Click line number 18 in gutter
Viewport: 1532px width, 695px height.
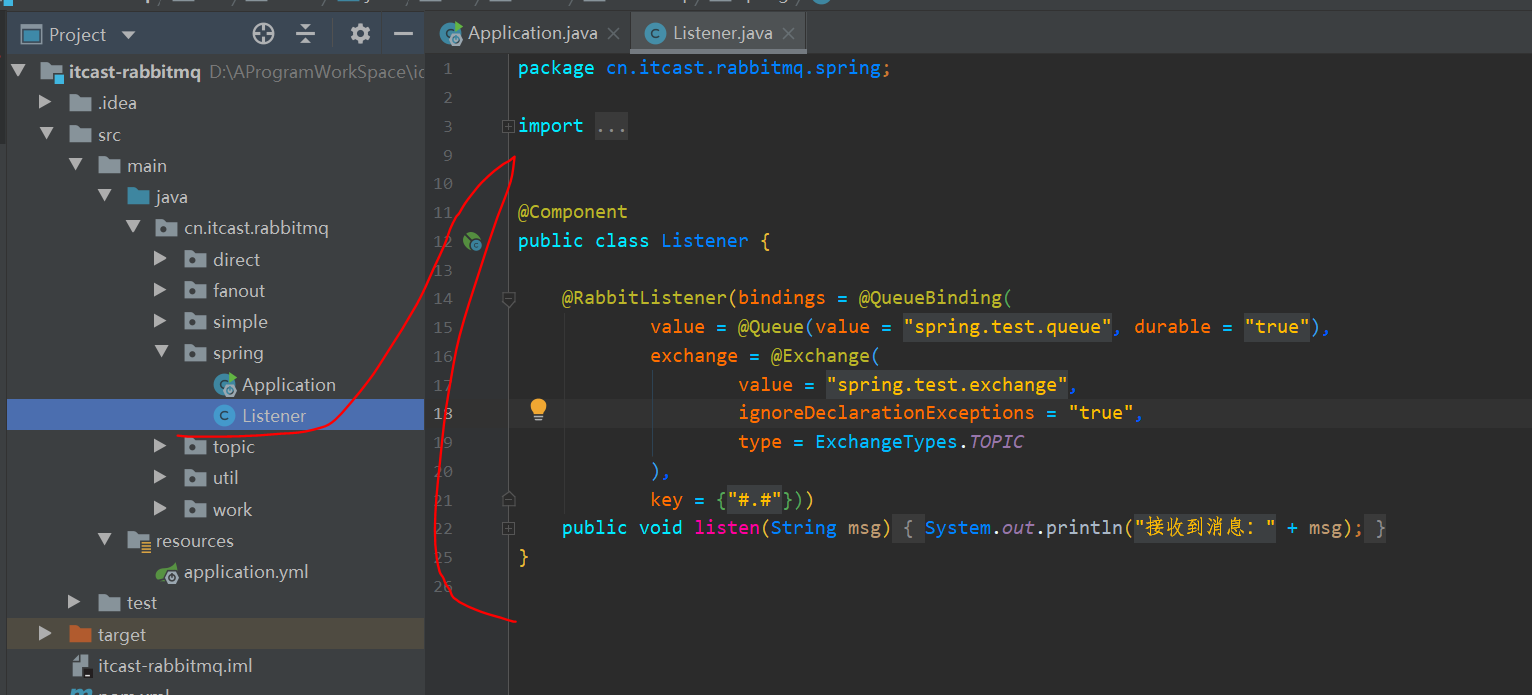442,413
